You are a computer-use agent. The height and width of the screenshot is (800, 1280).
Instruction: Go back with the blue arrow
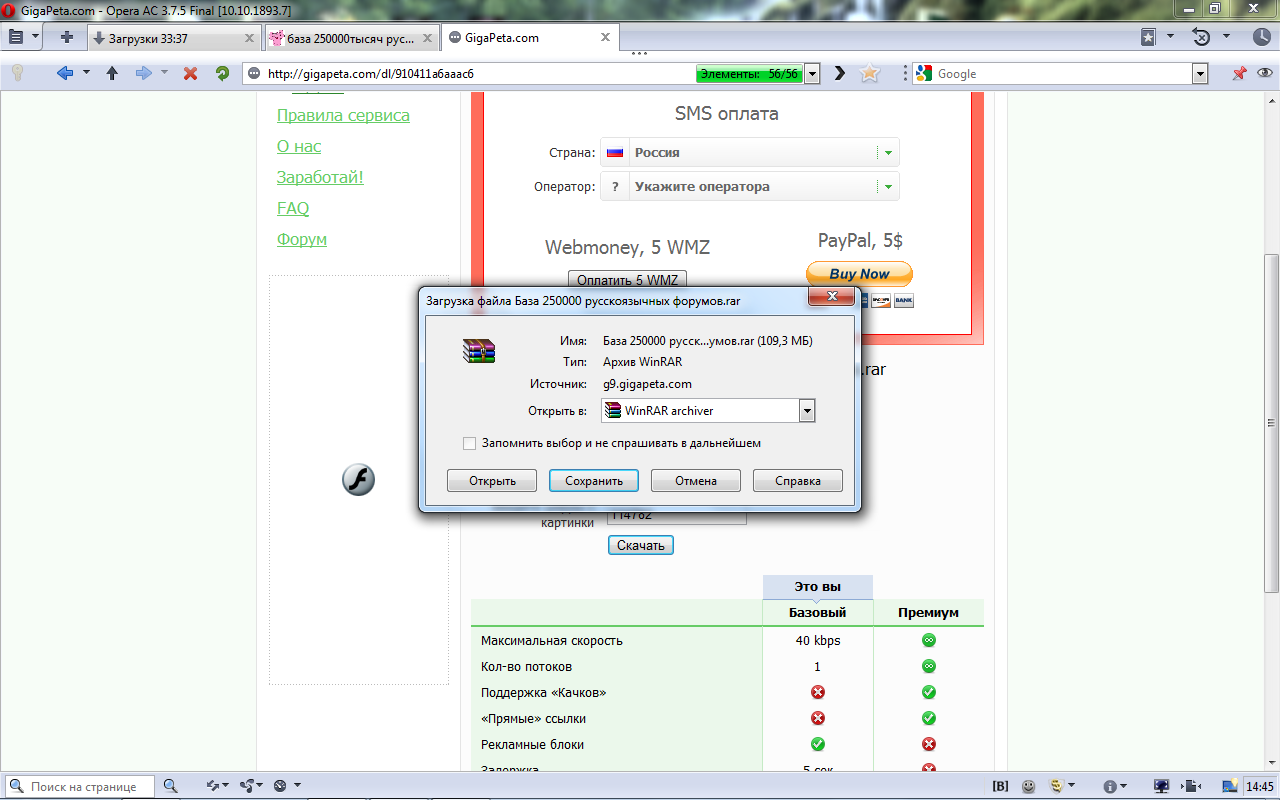(65, 73)
